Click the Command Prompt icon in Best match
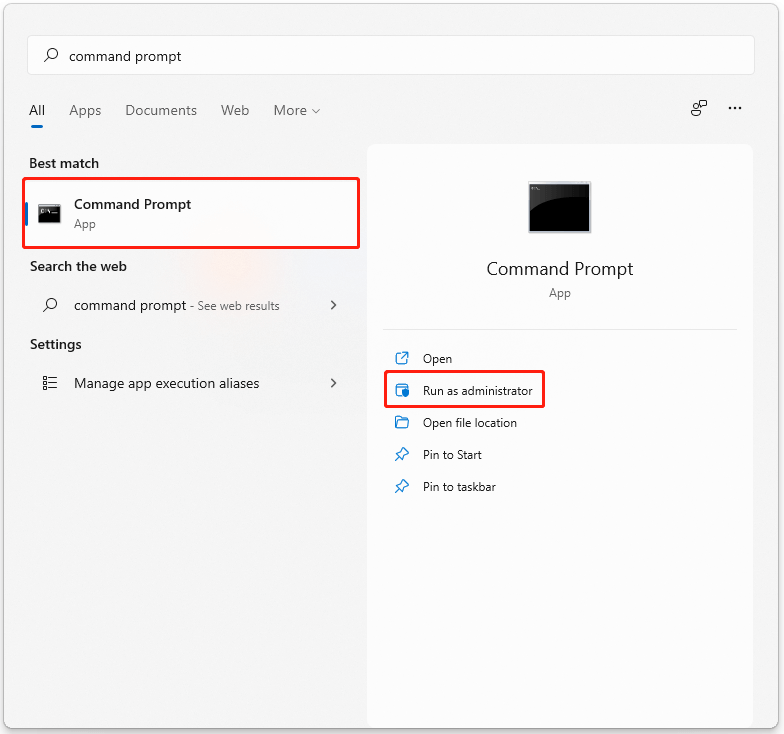The image size is (784, 734). pos(50,214)
